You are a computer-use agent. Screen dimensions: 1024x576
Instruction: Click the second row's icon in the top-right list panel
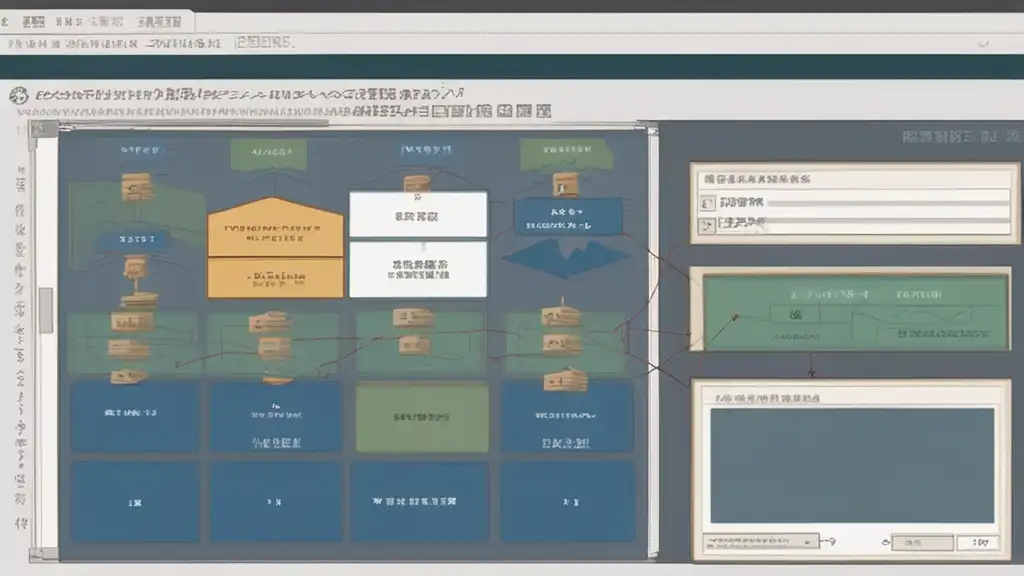(707, 225)
